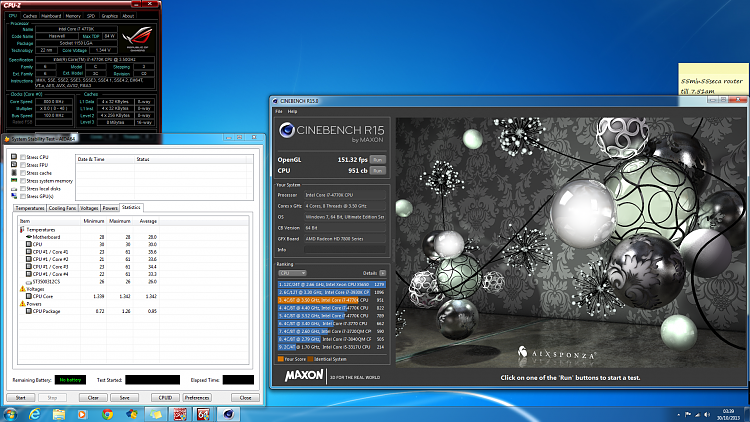Click the Clear button in AIDA64
This screenshot has height=422, width=750.
click(93, 398)
